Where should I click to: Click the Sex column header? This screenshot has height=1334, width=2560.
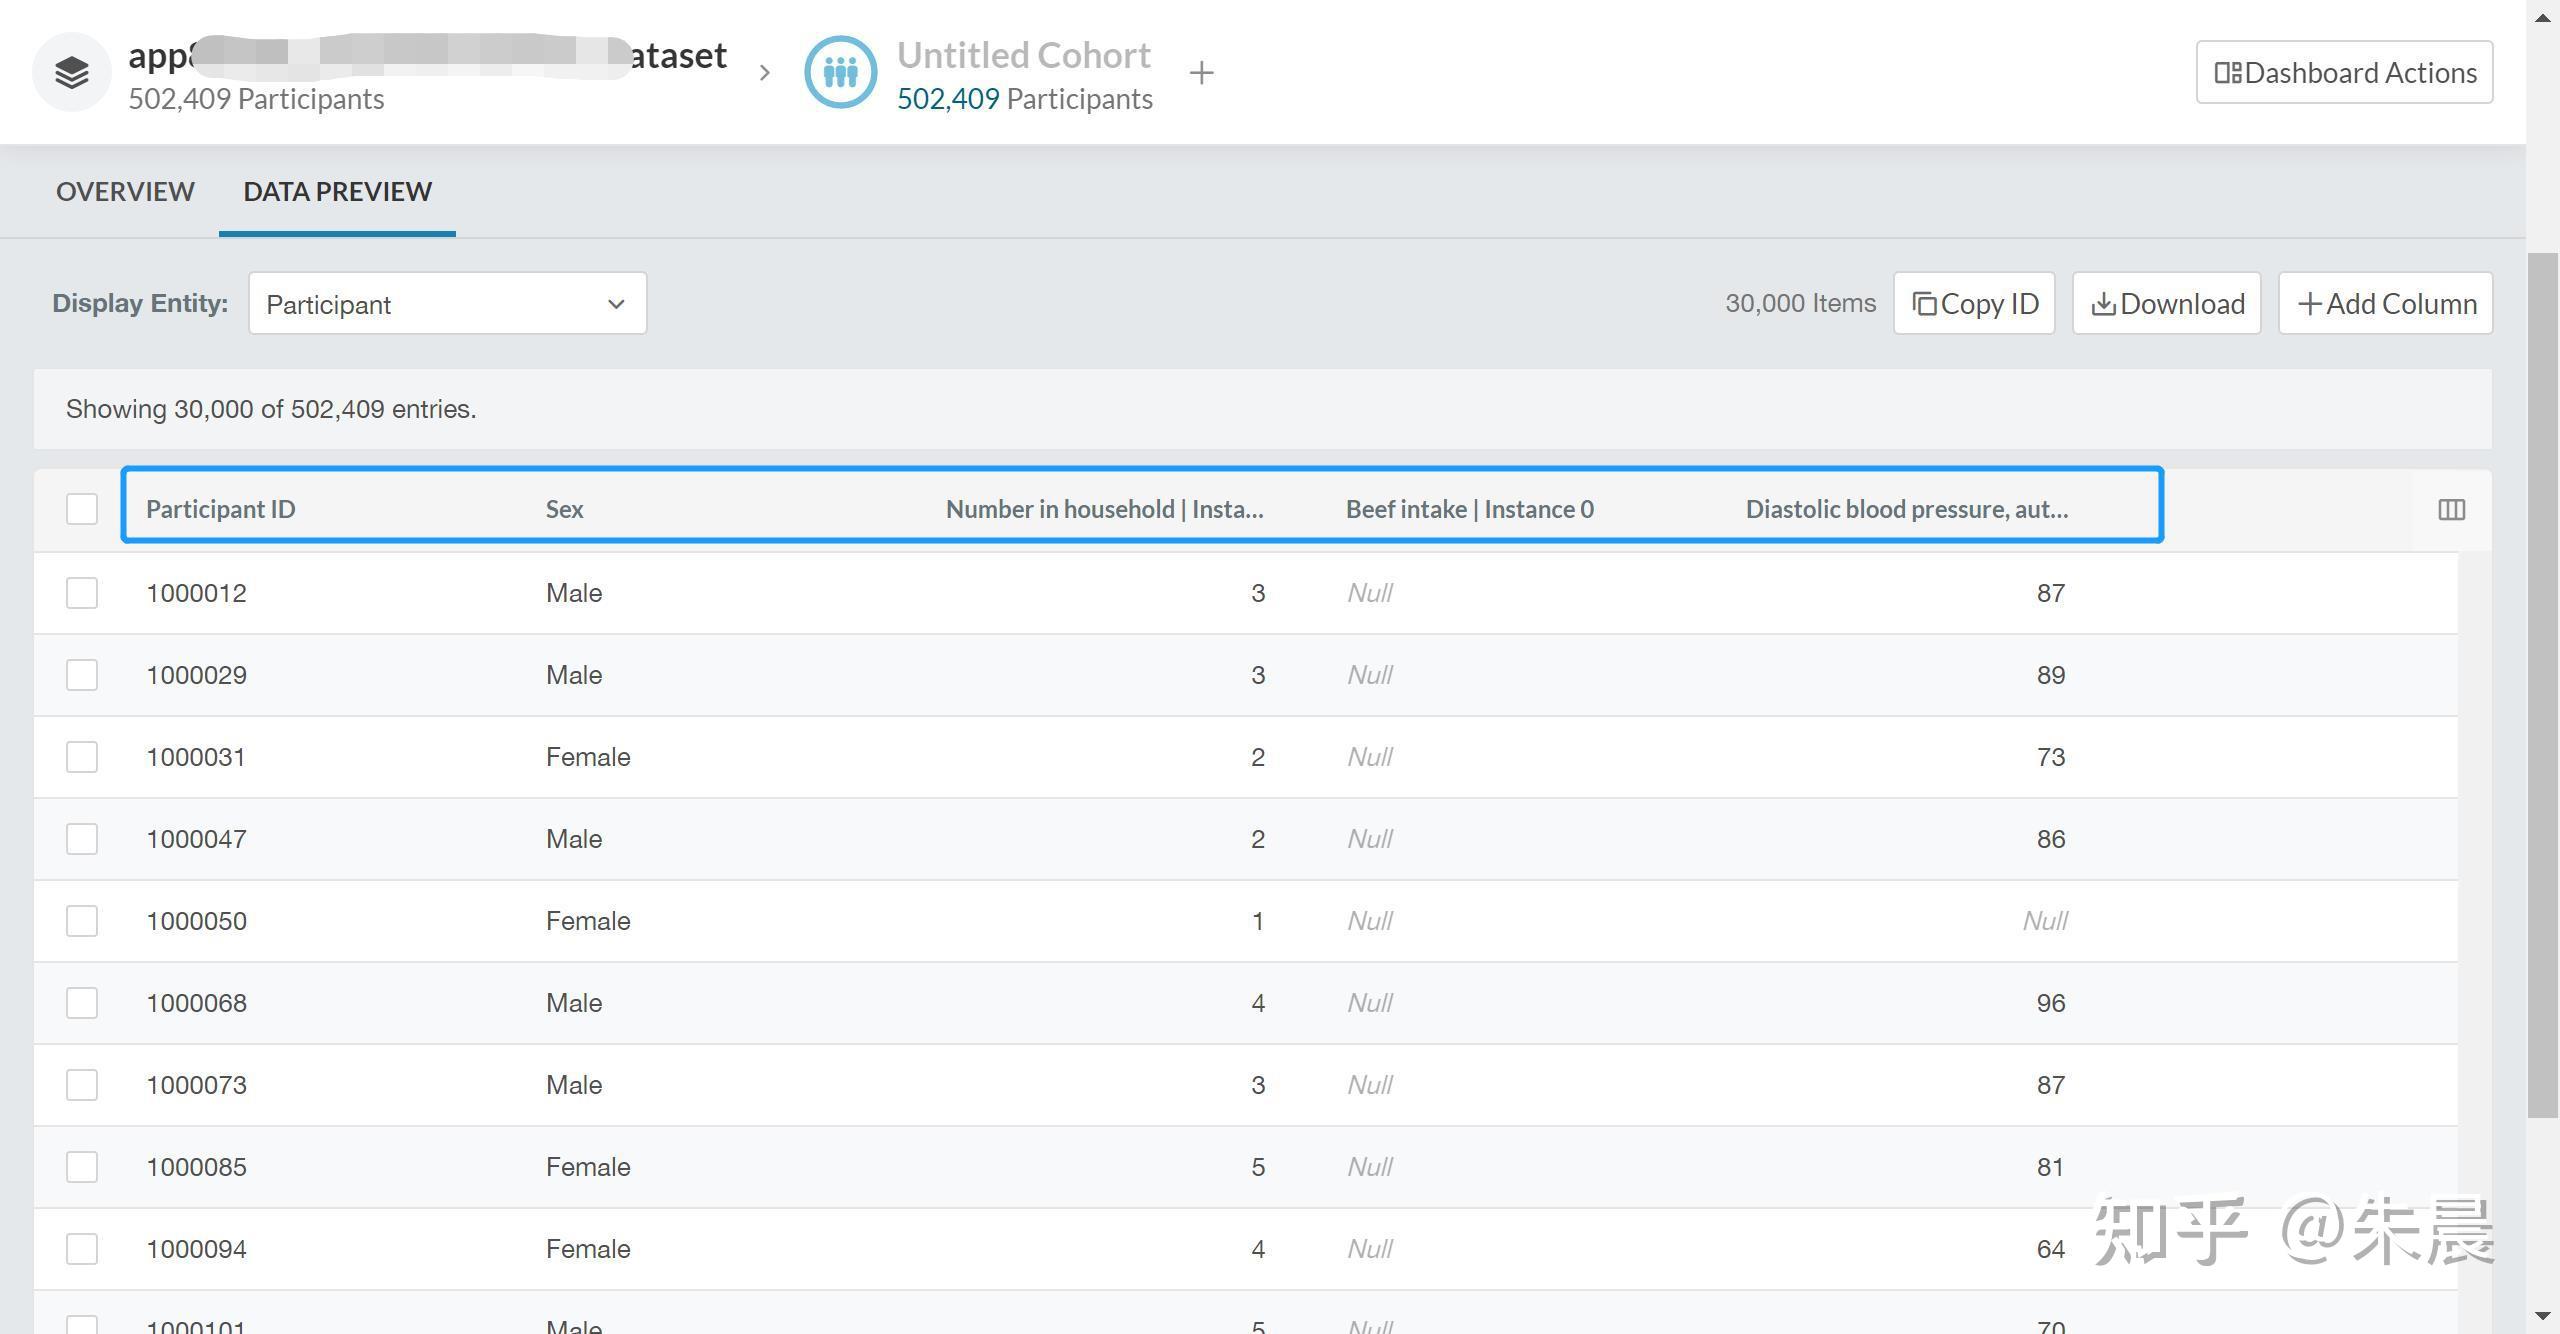point(565,509)
